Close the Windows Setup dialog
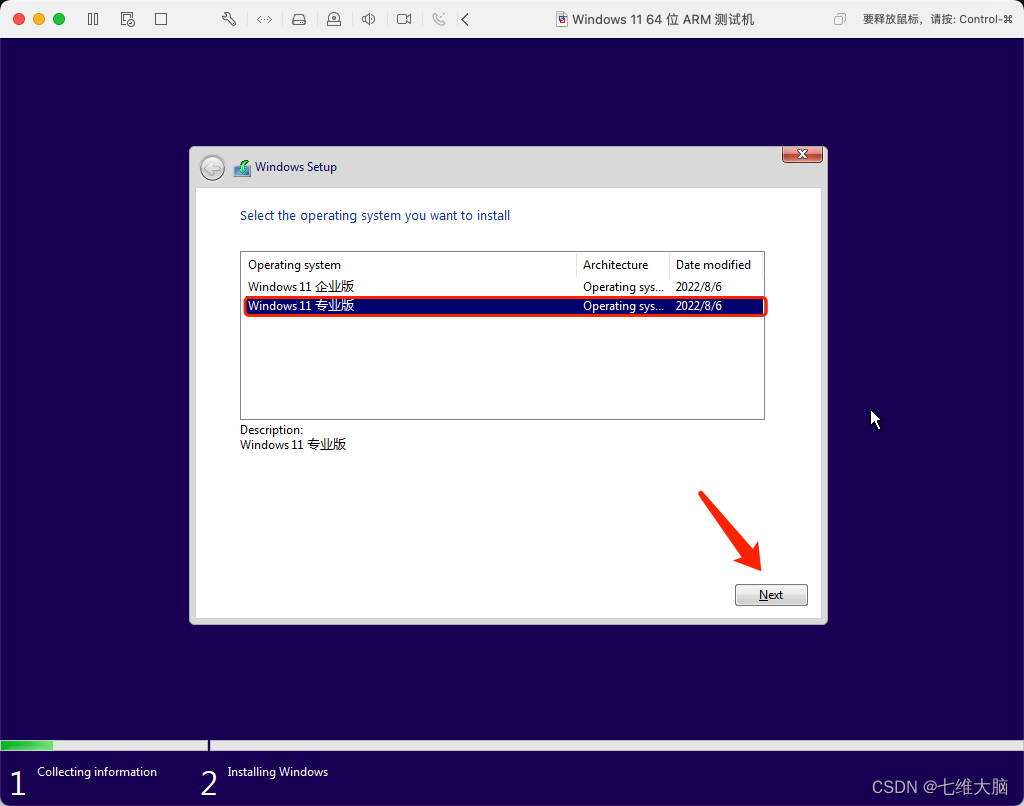1024x806 pixels. point(802,154)
